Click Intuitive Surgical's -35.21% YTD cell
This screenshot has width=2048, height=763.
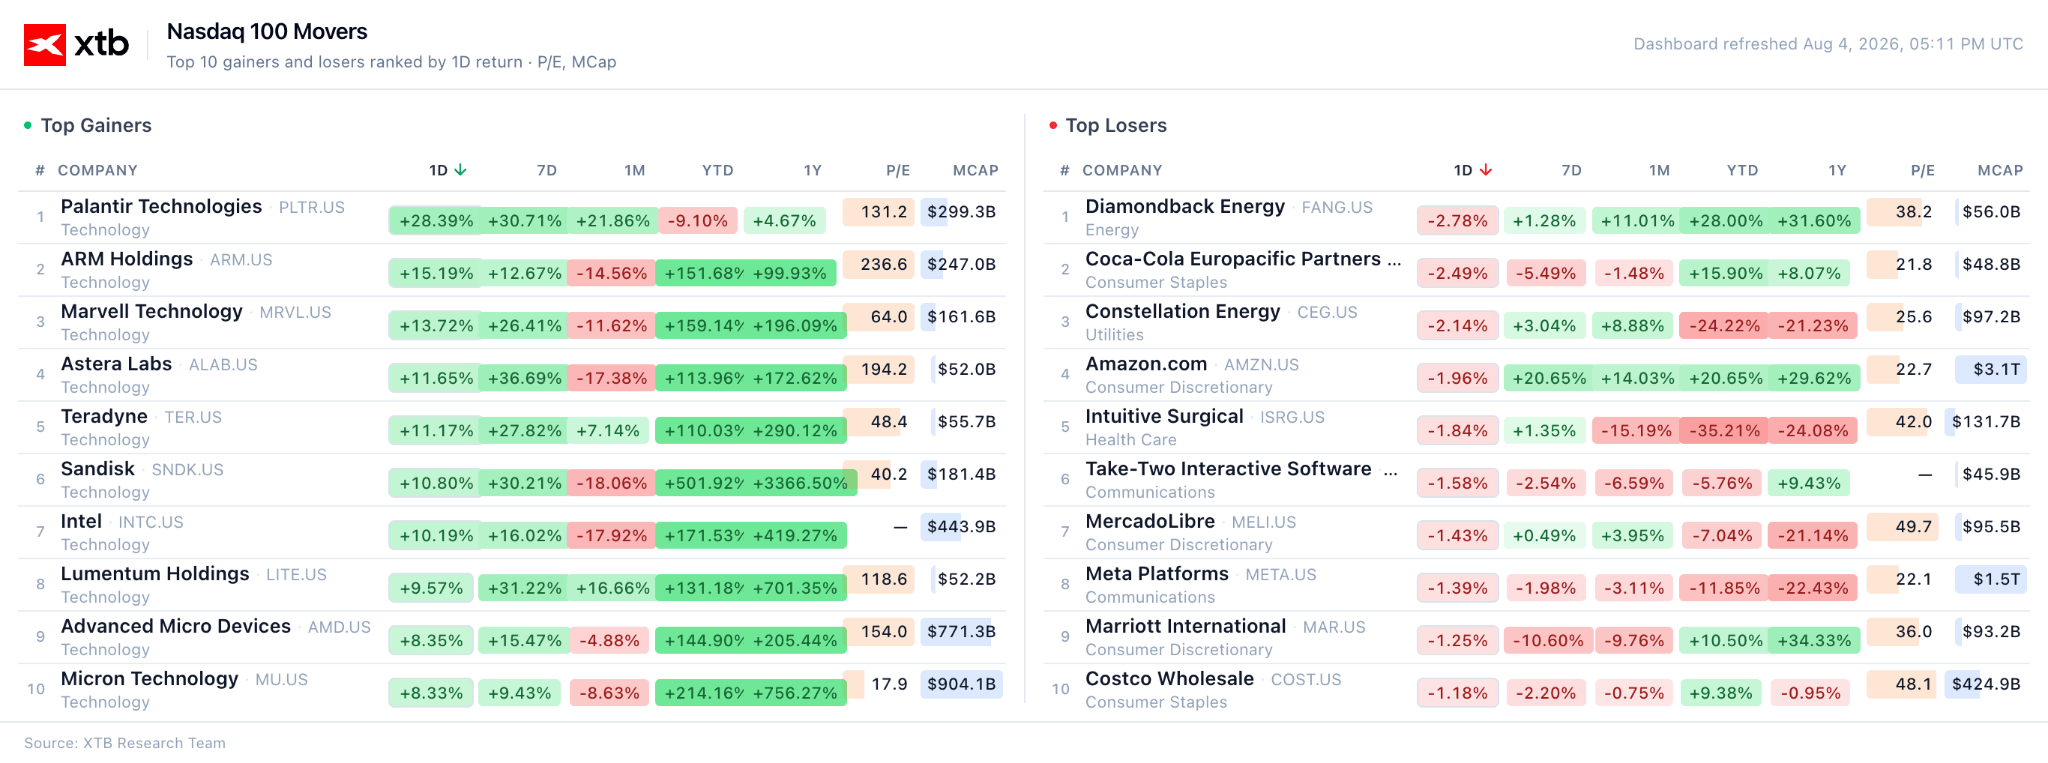[1724, 431]
